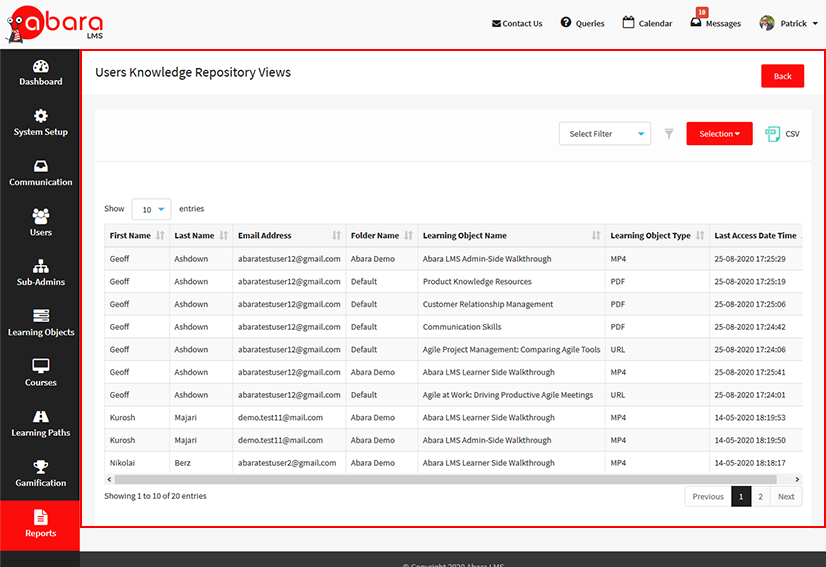Open Learning Paths in sidebar
The width and height of the screenshot is (826, 567).
(41, 424)
